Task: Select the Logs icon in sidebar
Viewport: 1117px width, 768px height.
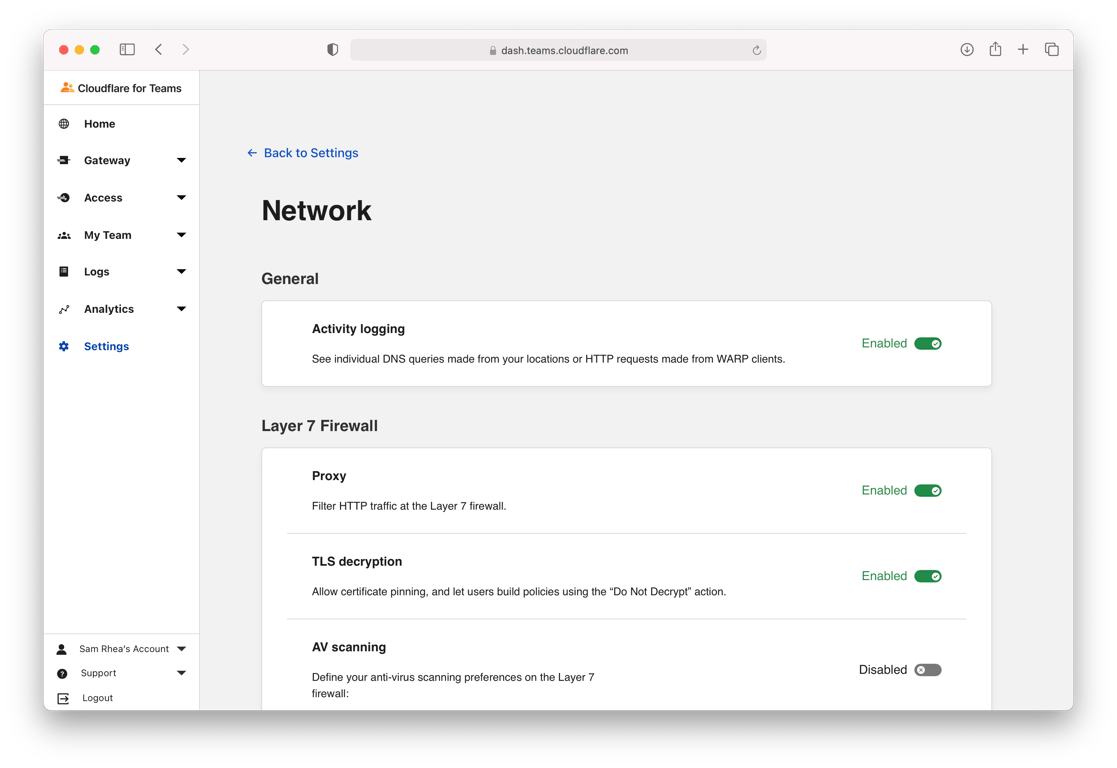Action: [x=64, y=271]
